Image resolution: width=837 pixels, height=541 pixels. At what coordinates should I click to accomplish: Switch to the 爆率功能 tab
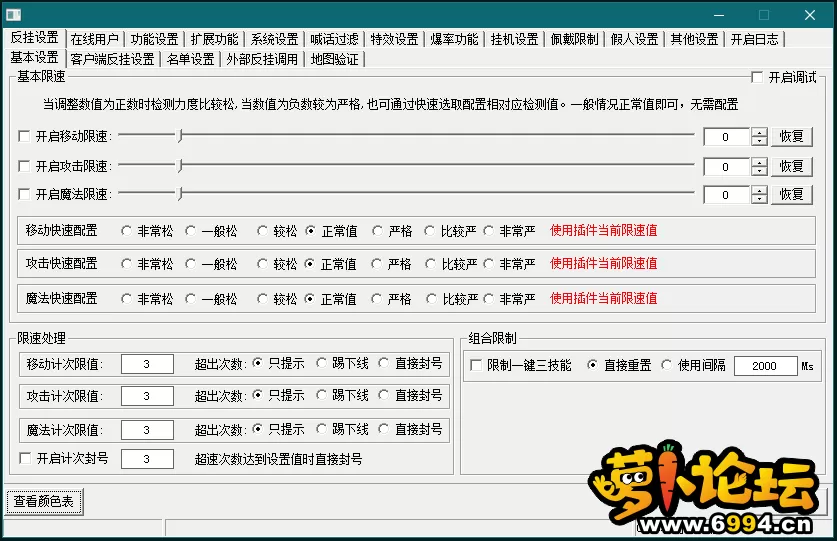pos(454,39)
